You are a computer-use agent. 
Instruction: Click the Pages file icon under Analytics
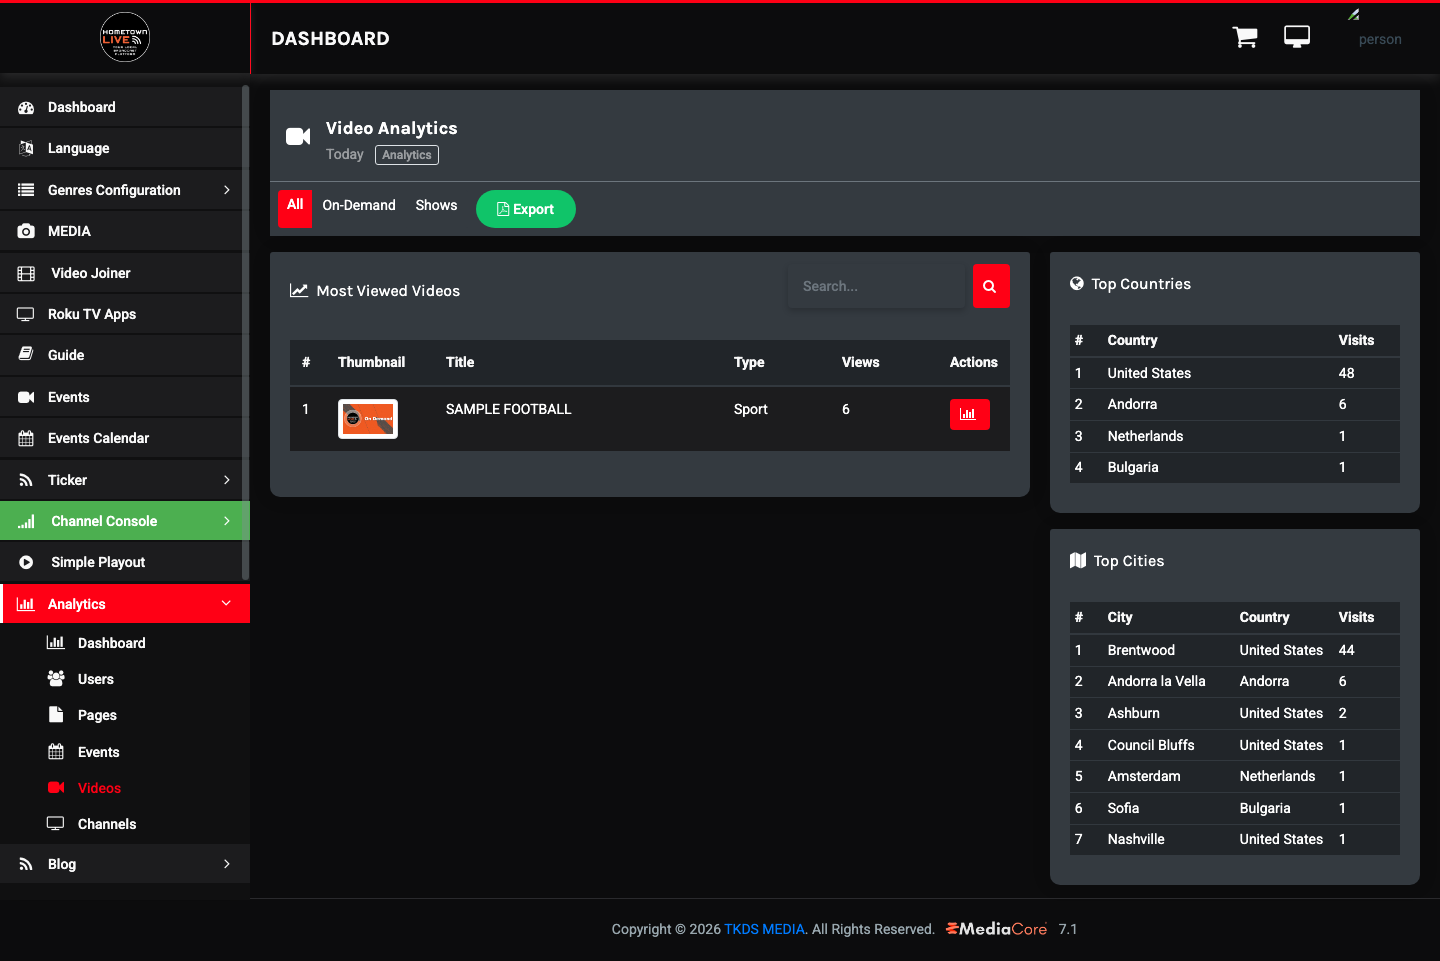coord(56,715)
